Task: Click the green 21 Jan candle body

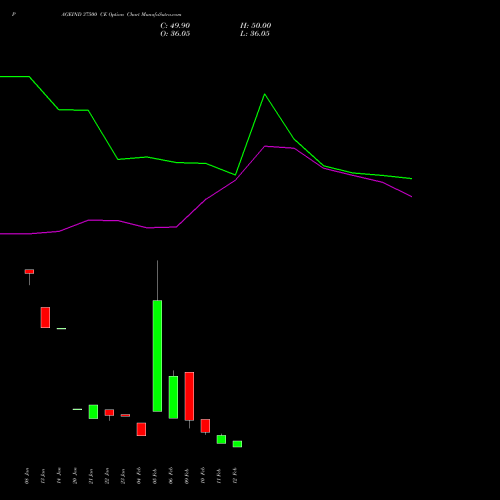Action: 93,412
